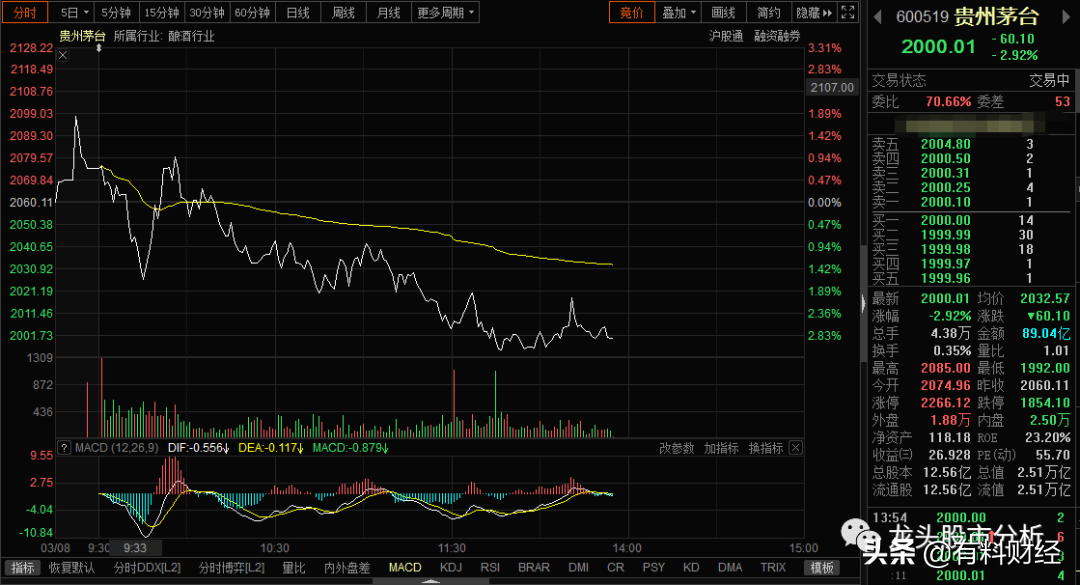Click the 指标 button in bottom bar
1080x585 pixels.
click(x=23, y=568)
